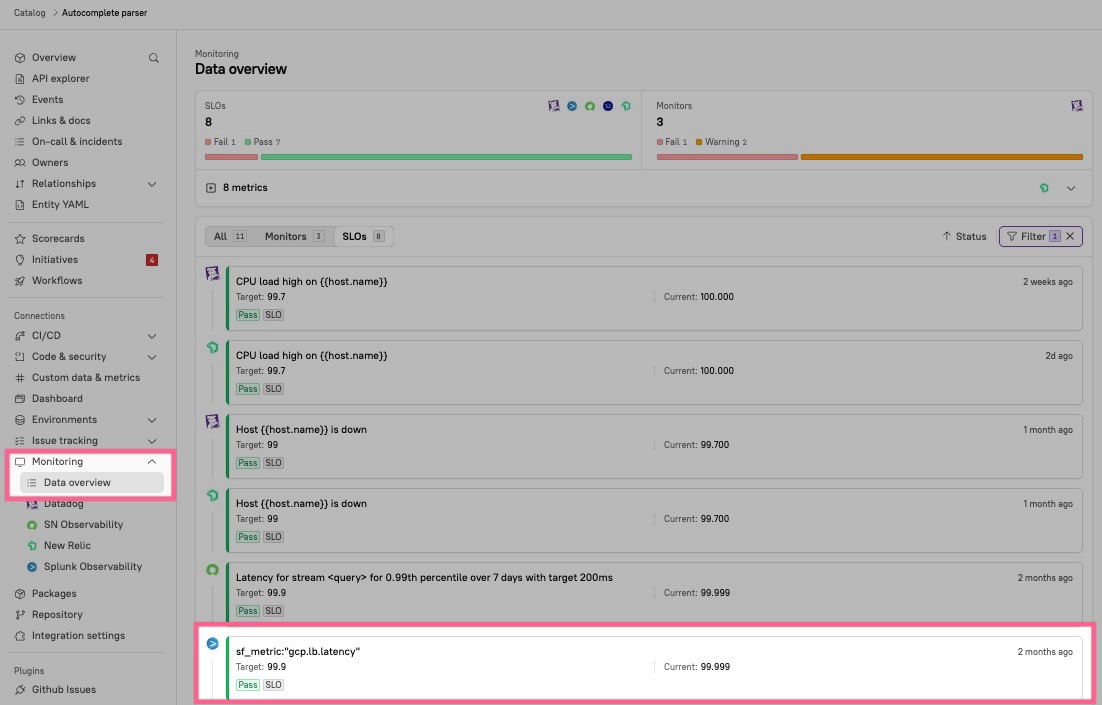Screen dimensions: 1102x705
Task: Switch to the Monitors tab
Action: tap(294, 236)
